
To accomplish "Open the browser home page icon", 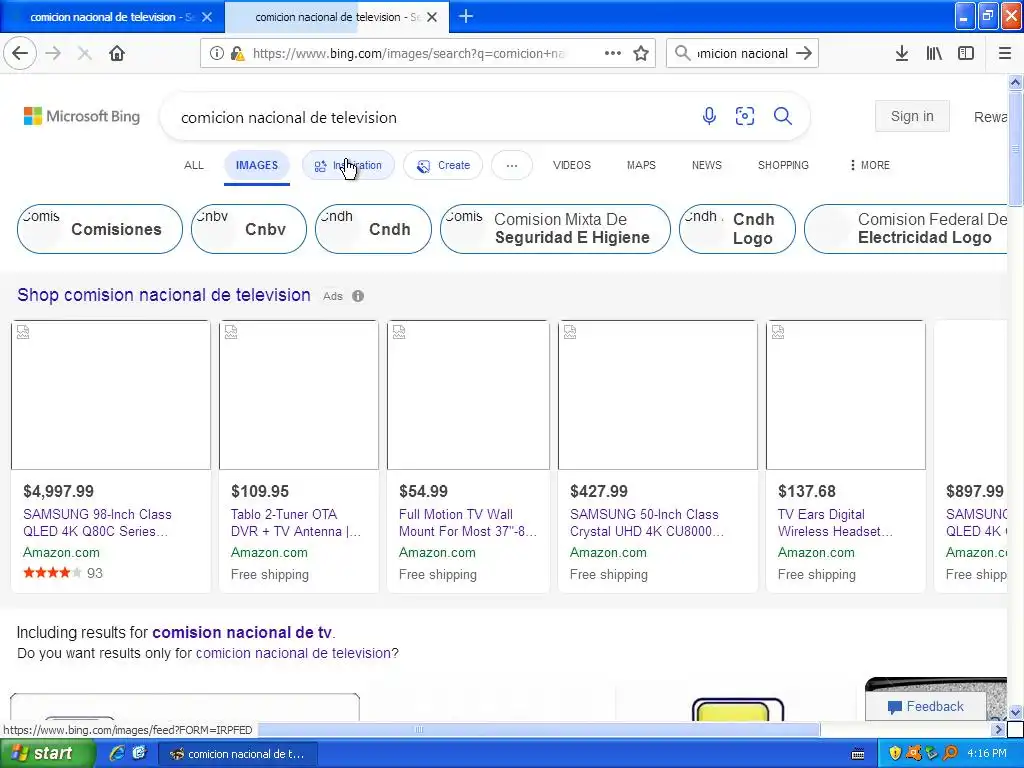I will tap(117, 53).
